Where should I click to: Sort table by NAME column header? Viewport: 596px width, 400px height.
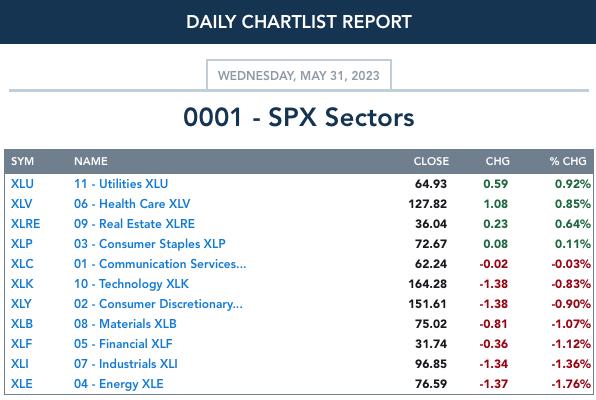pyautogui.click(x=91, y=161)
